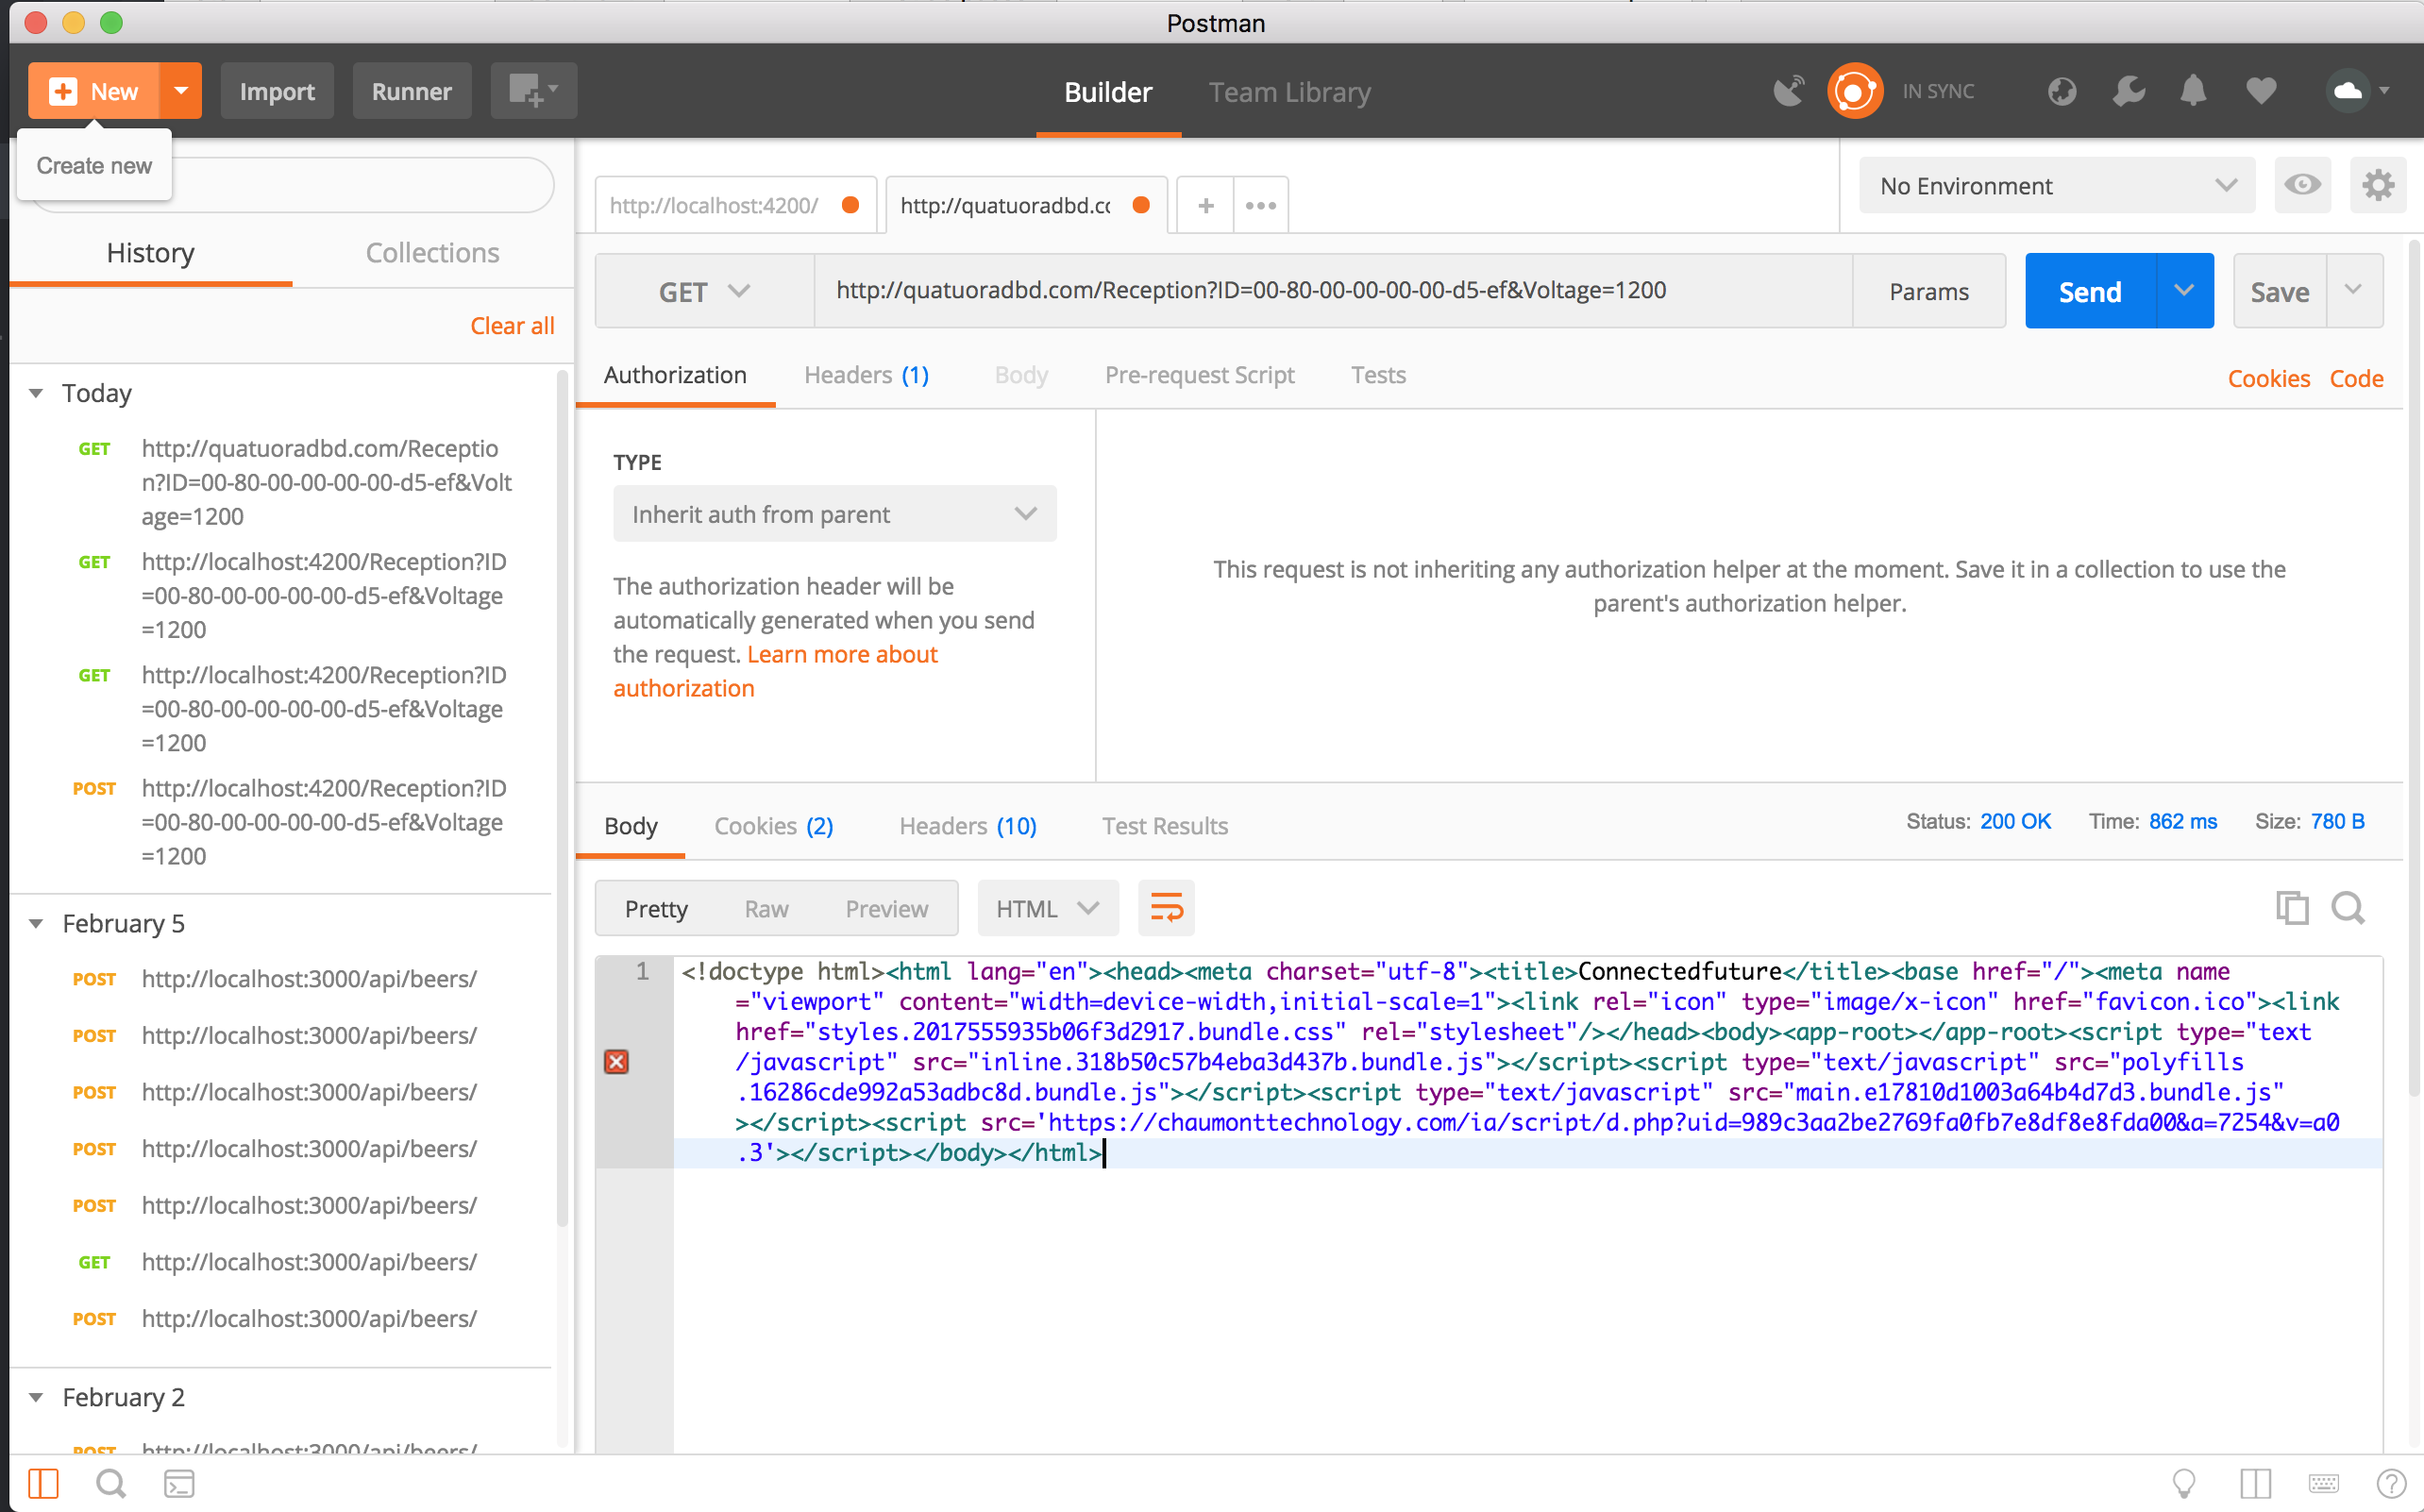
Task: Copy response body to clipboard
Action: (2292, 908)
